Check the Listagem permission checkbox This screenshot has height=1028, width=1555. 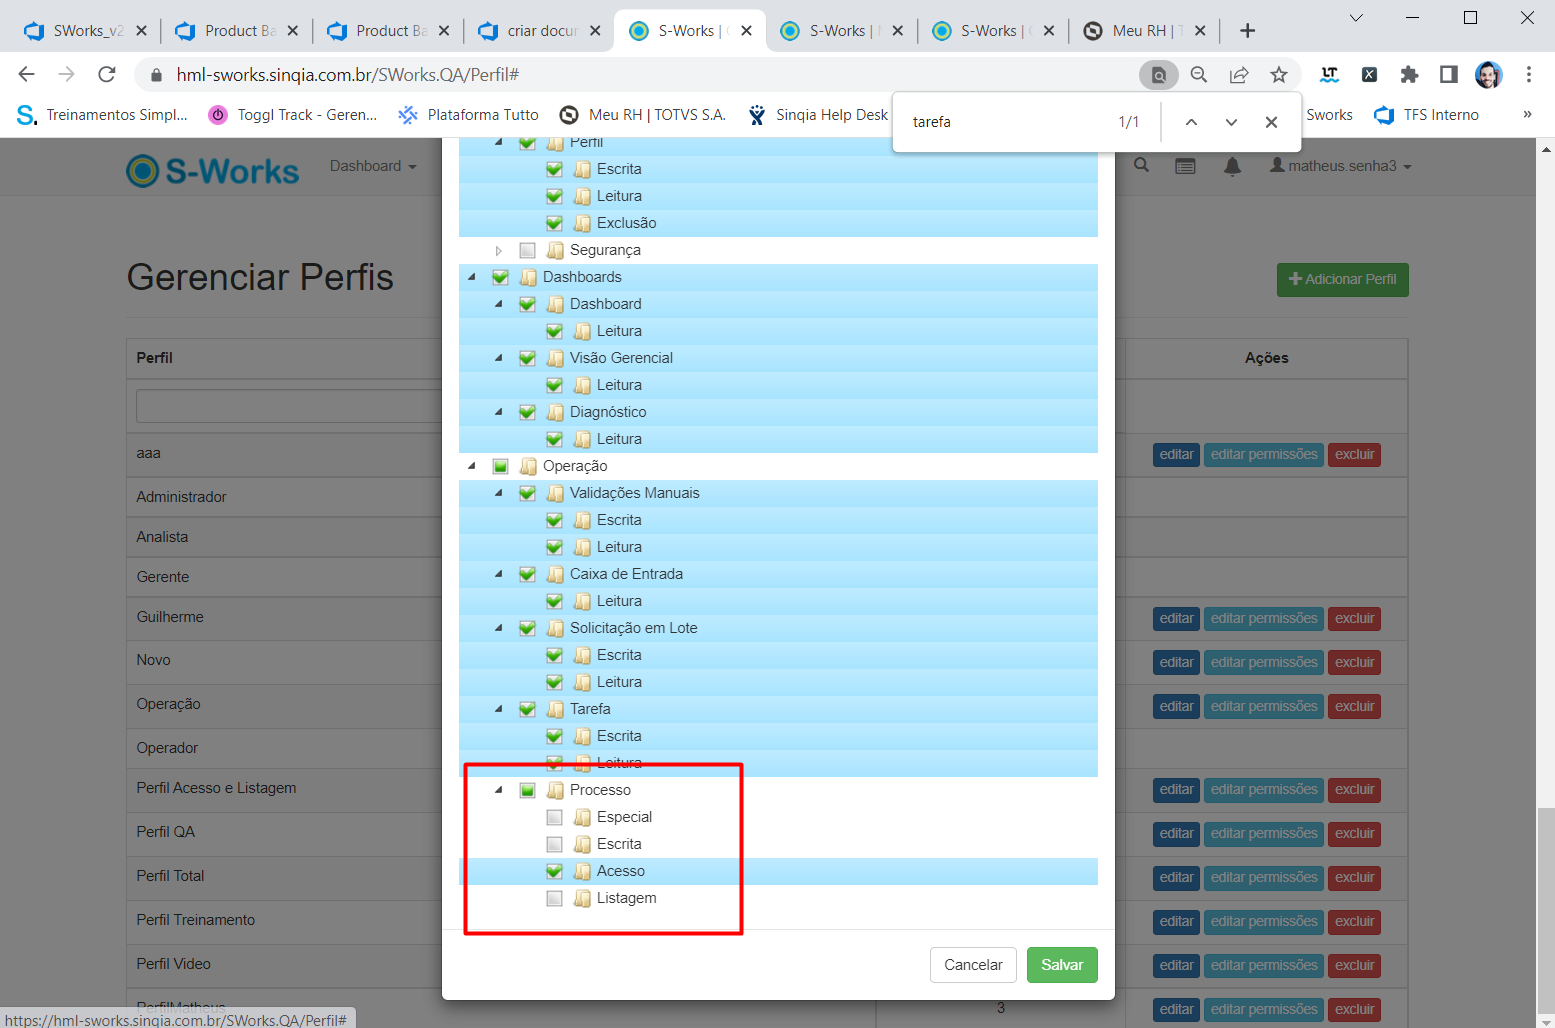click(x=554, y=898)
